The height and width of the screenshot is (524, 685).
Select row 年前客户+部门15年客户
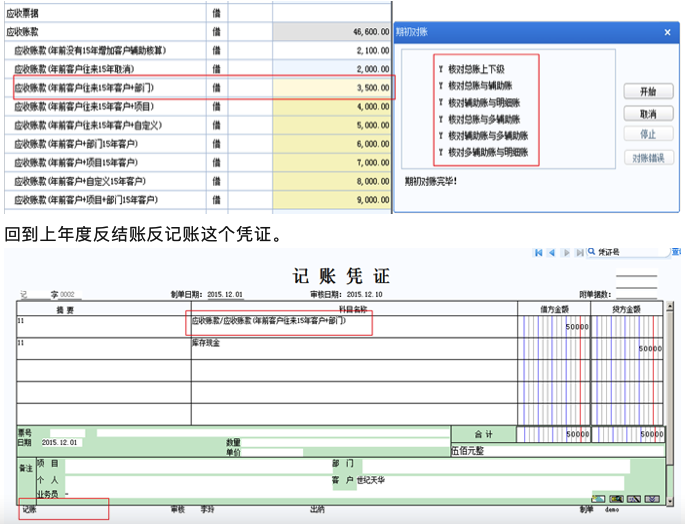click(x=198, y=144)
